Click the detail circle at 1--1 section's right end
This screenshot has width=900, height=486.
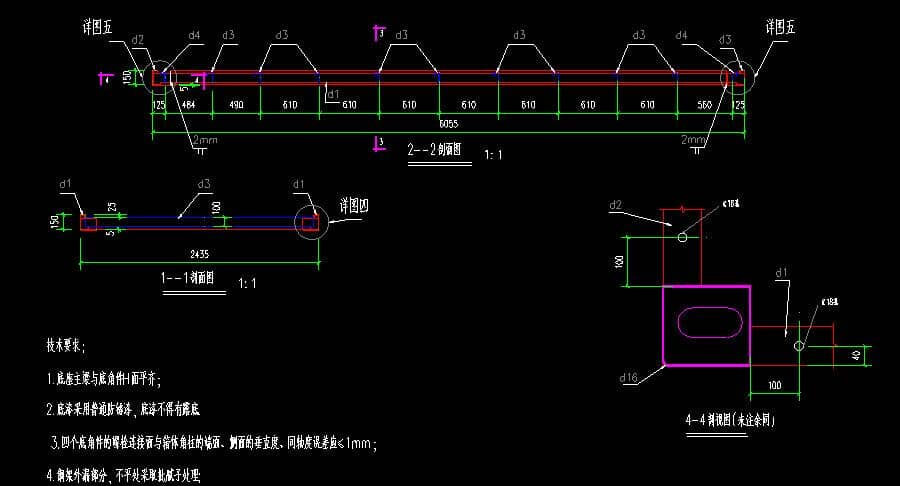[313, 223]
